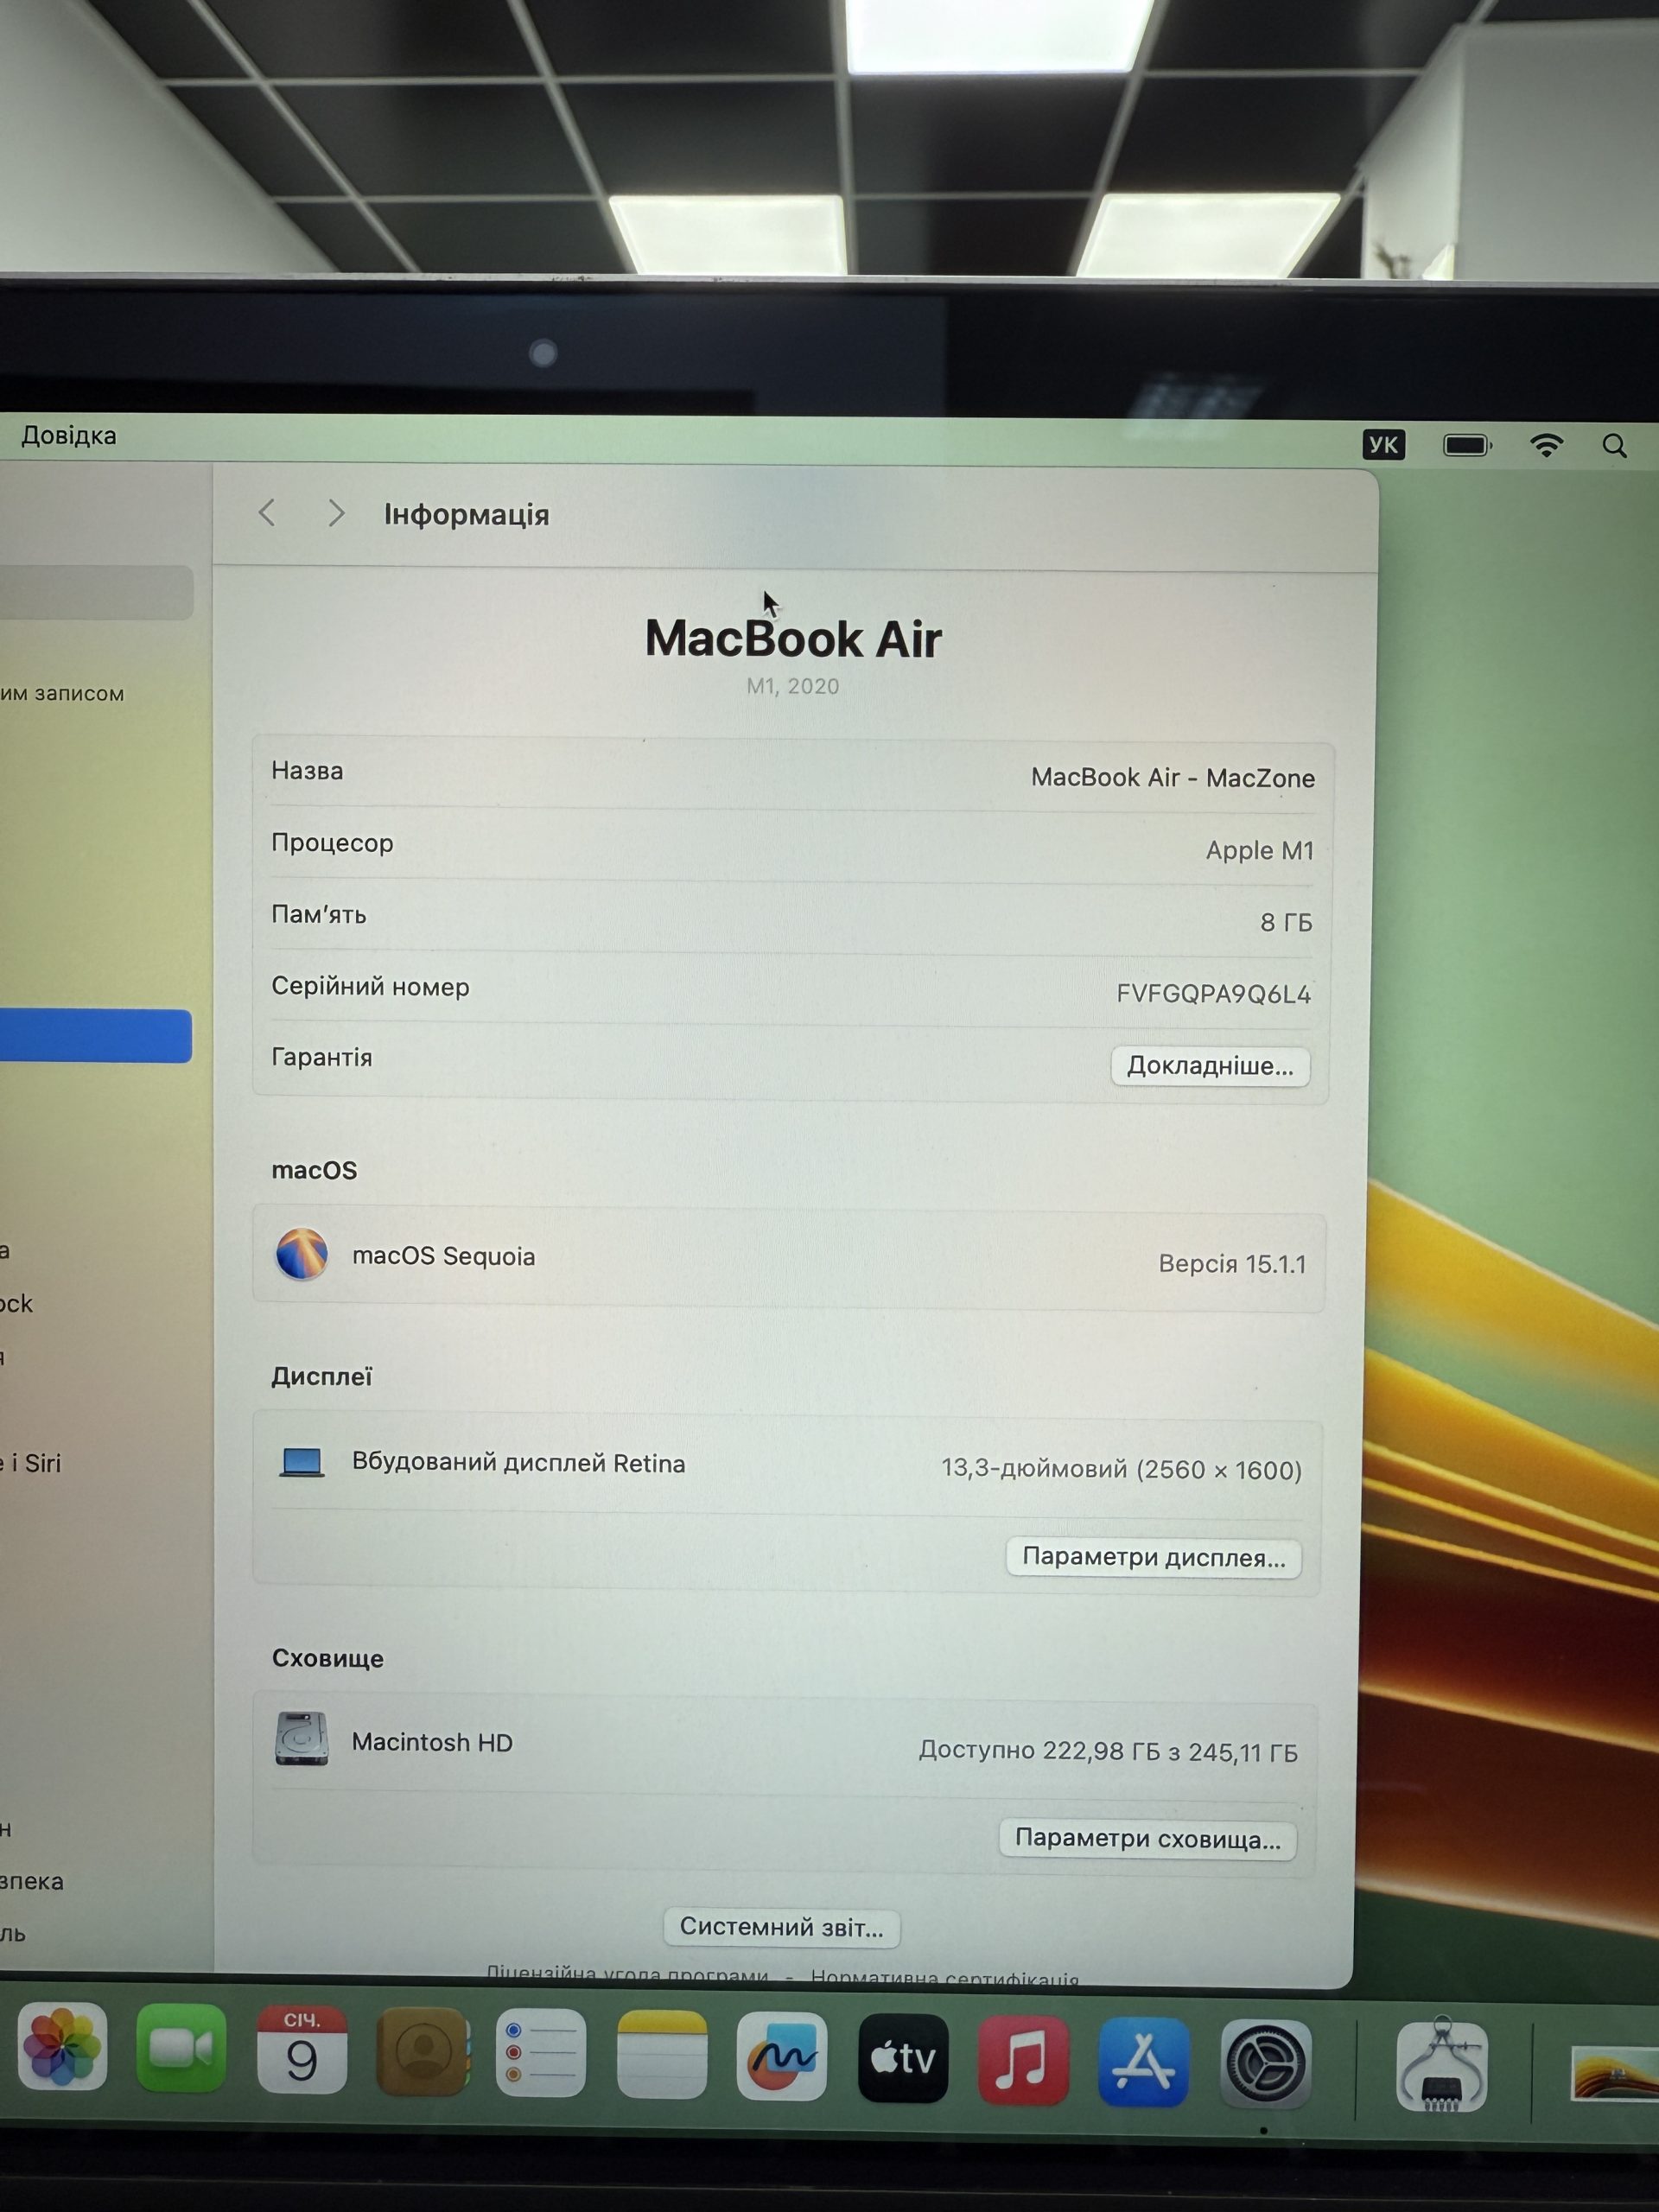
Task: Switch input source via УК indicator
Action: pyautogui.click(x=1383, y=444)
